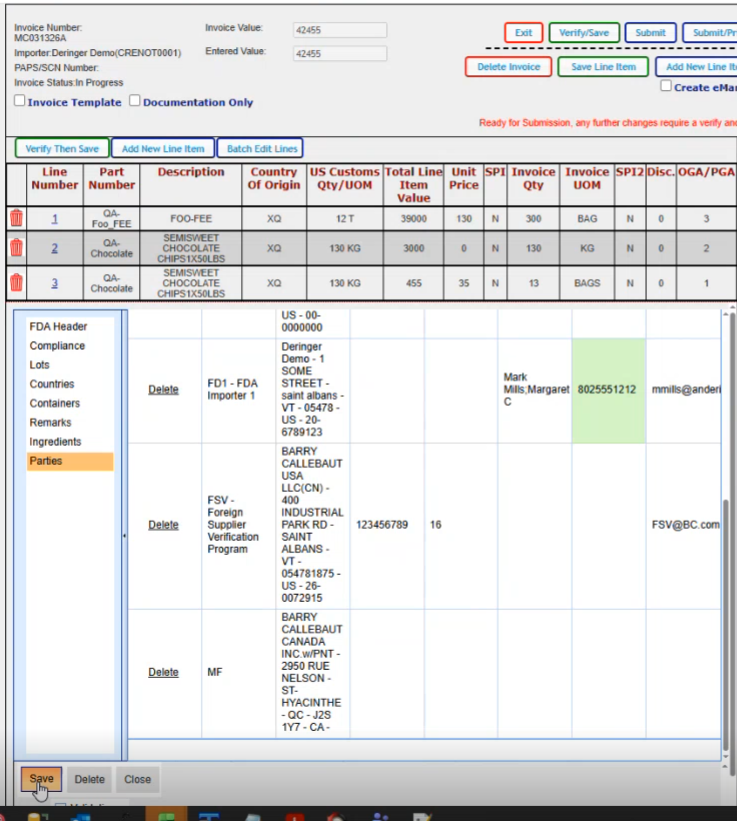Delete the MF party row
Image resolution: width=737 pixels, height=821 pixels.
(163, 673)
